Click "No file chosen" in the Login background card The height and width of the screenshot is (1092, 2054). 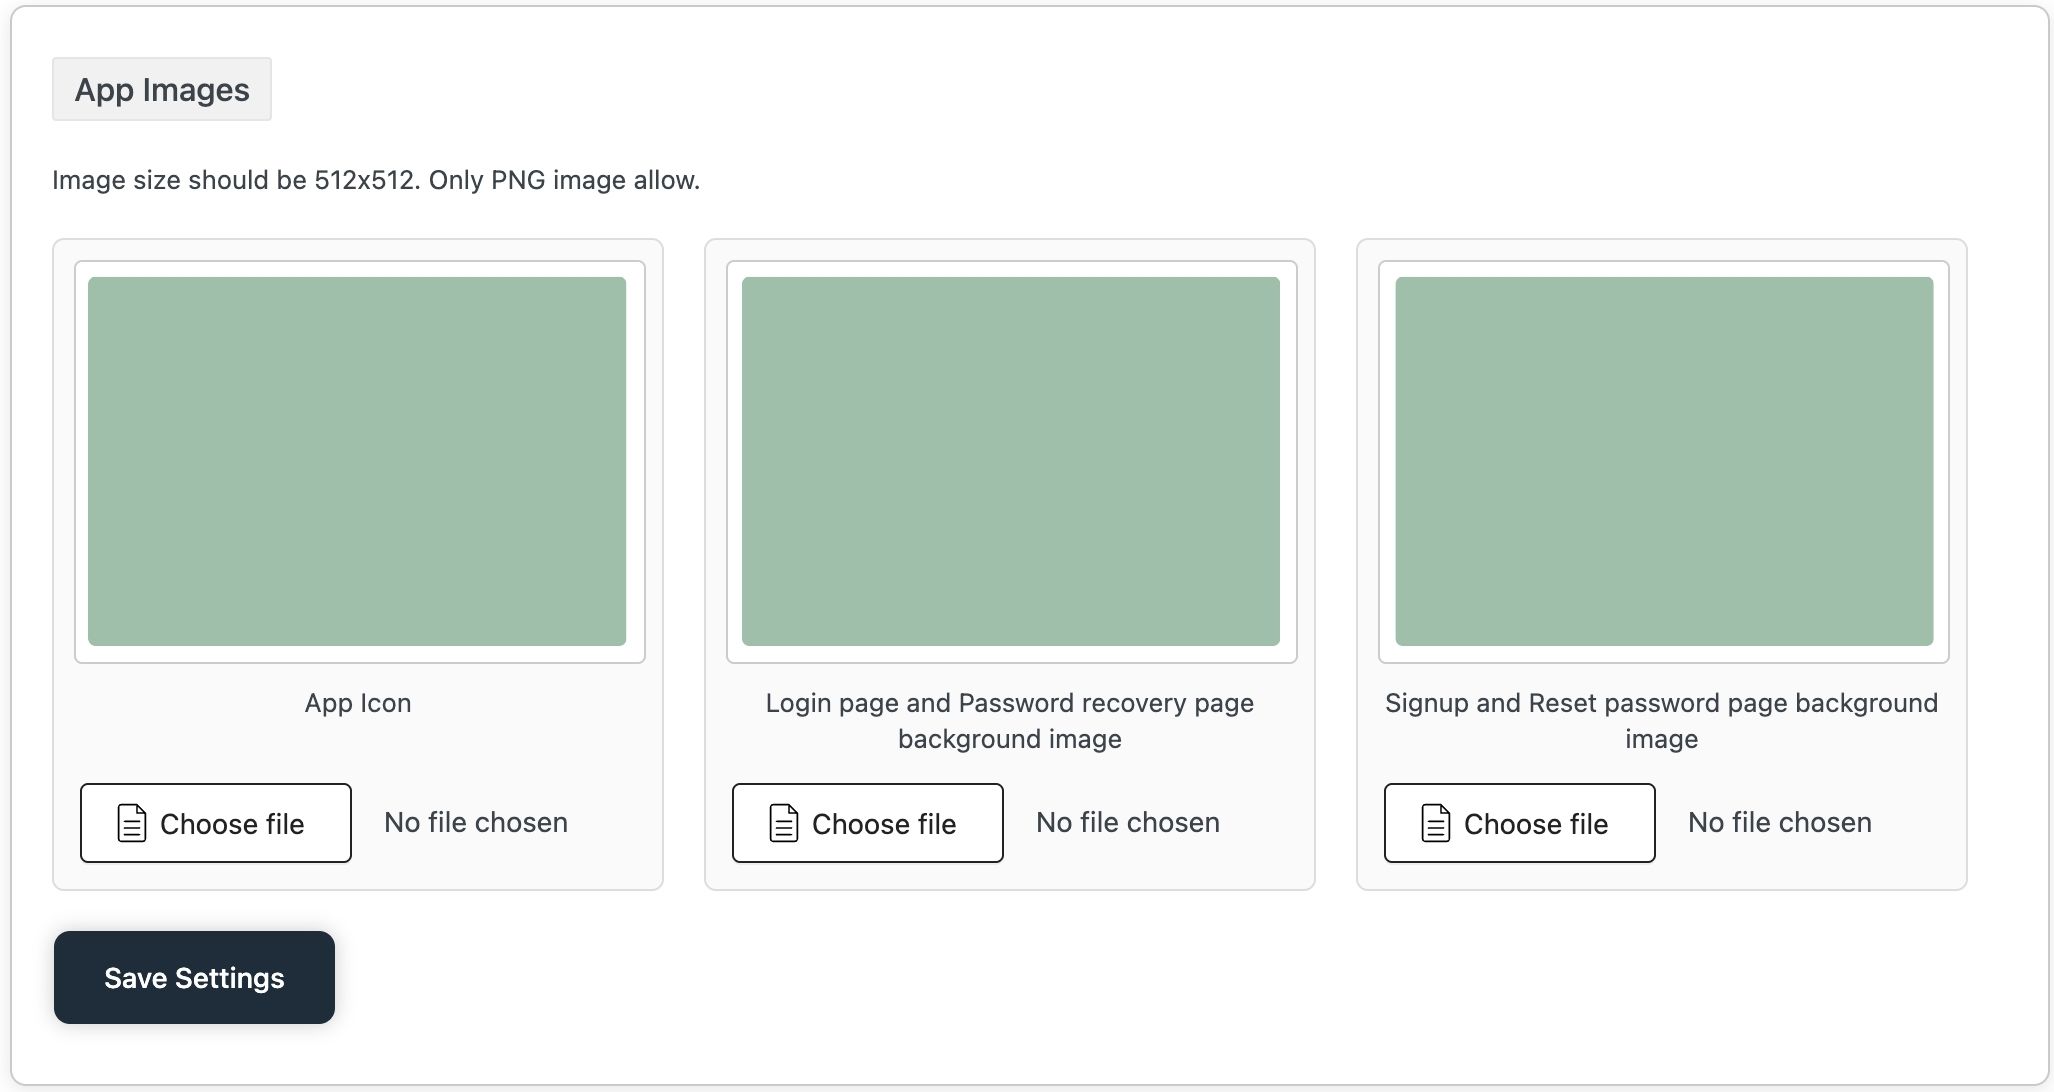[x=1128, y=822]
